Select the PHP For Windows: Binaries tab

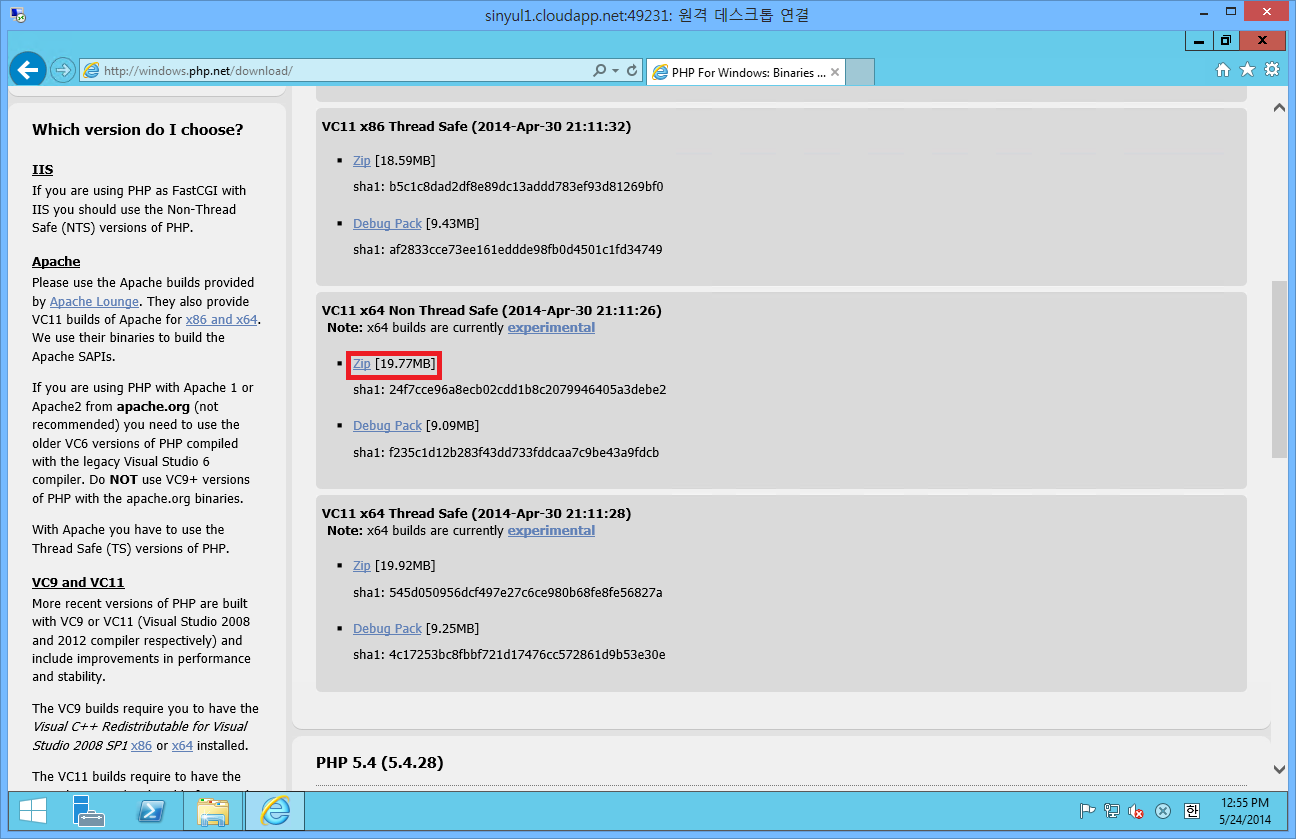[746, 72]
